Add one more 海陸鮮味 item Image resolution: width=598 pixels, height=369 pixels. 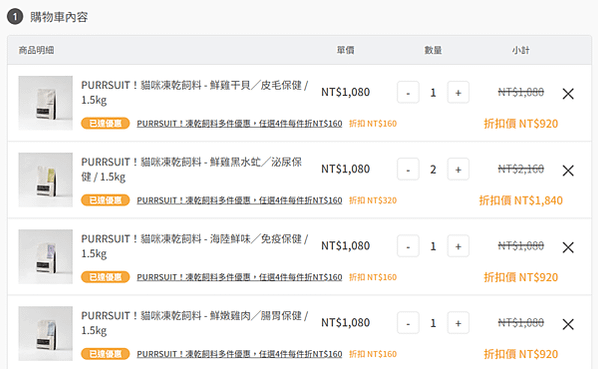[458, 246]
